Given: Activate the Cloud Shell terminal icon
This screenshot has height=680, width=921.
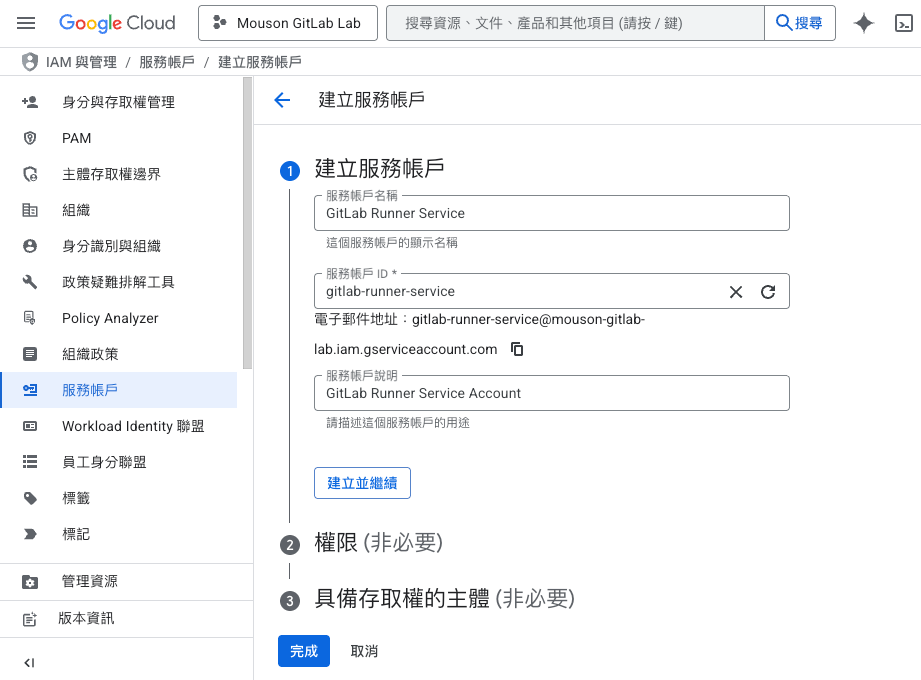Looking at the screenshot, I should point(903,23).
